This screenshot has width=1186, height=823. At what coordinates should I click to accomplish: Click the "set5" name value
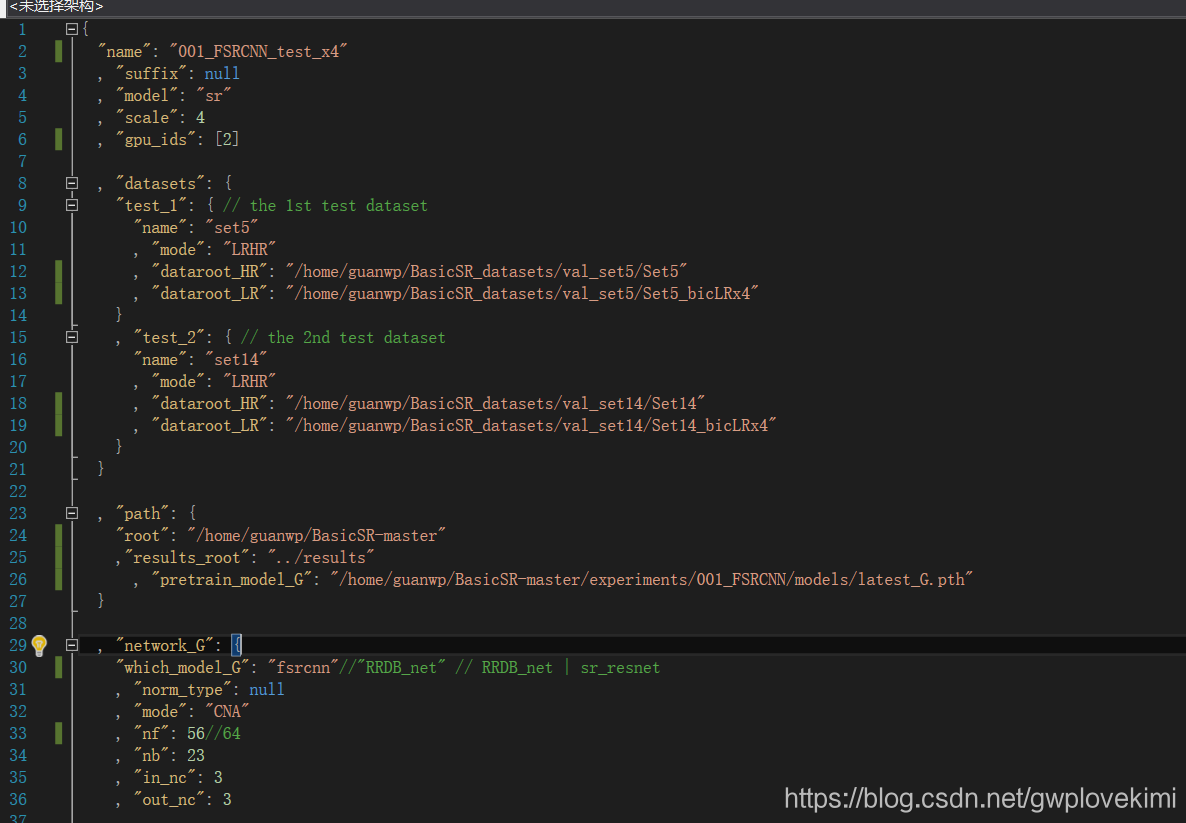231,228
